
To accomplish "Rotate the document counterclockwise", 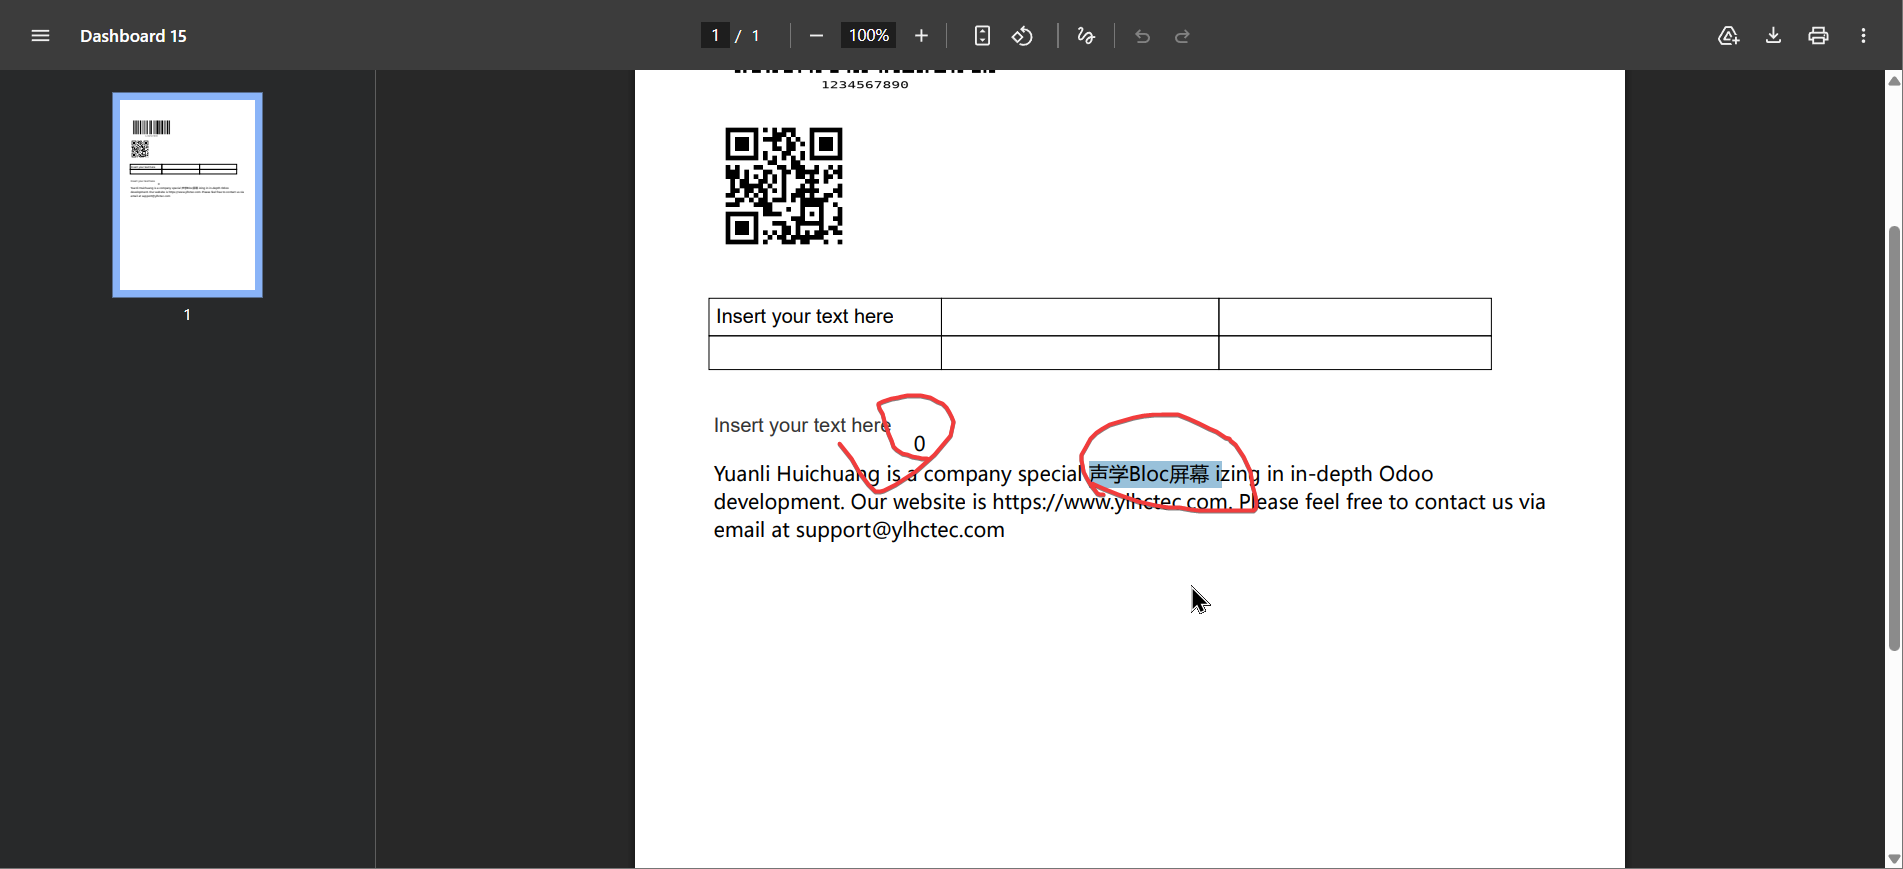I will click(1022, 36).
